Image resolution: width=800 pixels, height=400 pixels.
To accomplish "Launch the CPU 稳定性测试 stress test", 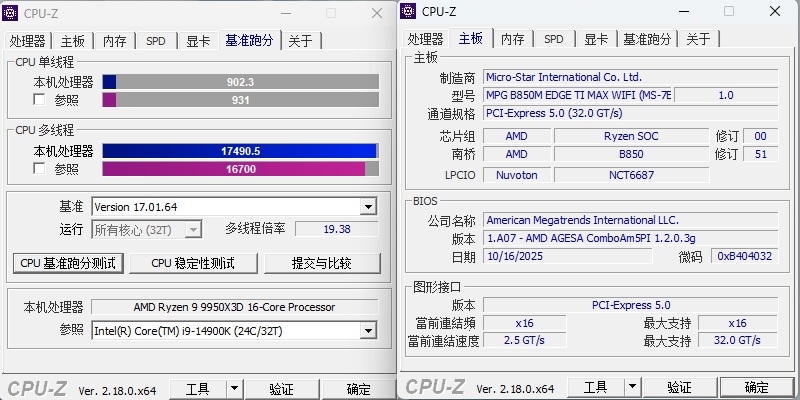I will click(x=192, y=263).
